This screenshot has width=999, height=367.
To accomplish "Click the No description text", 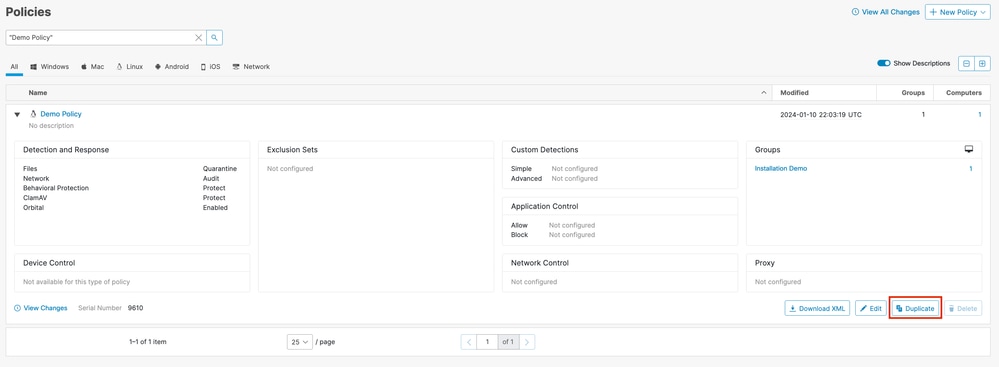I will pos(51,126).
